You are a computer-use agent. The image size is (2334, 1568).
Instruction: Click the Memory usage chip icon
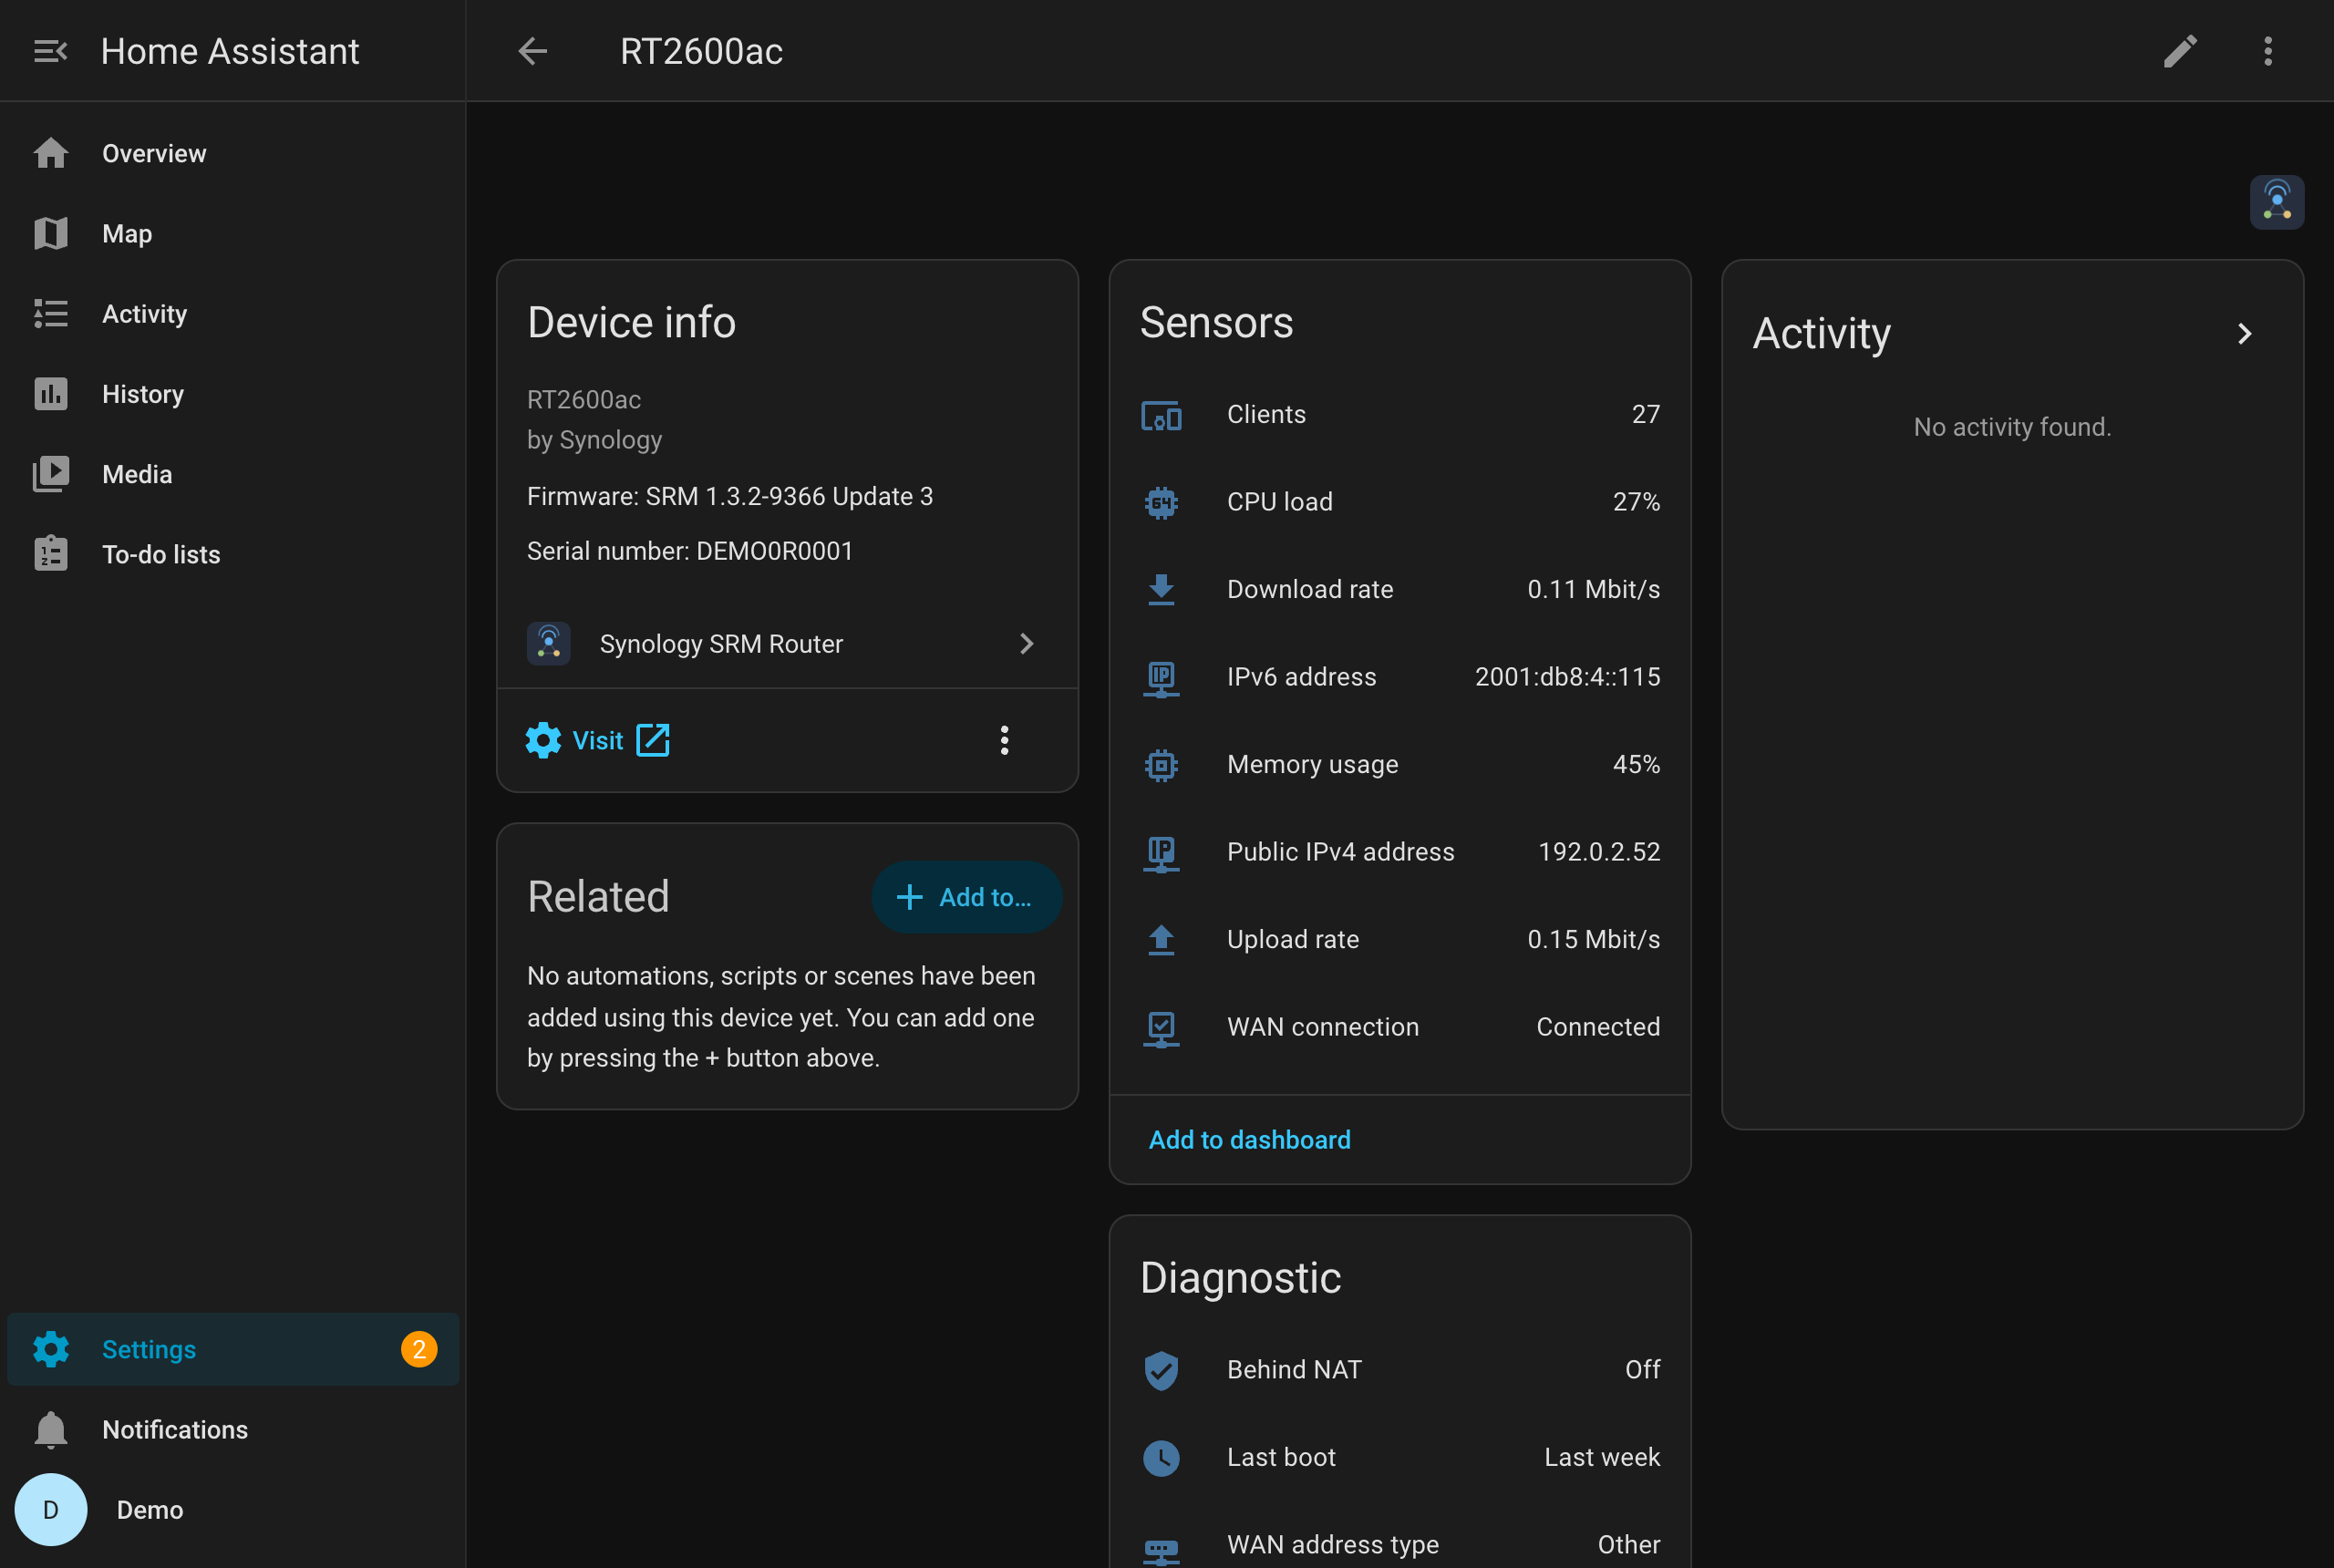(1161, 765)
